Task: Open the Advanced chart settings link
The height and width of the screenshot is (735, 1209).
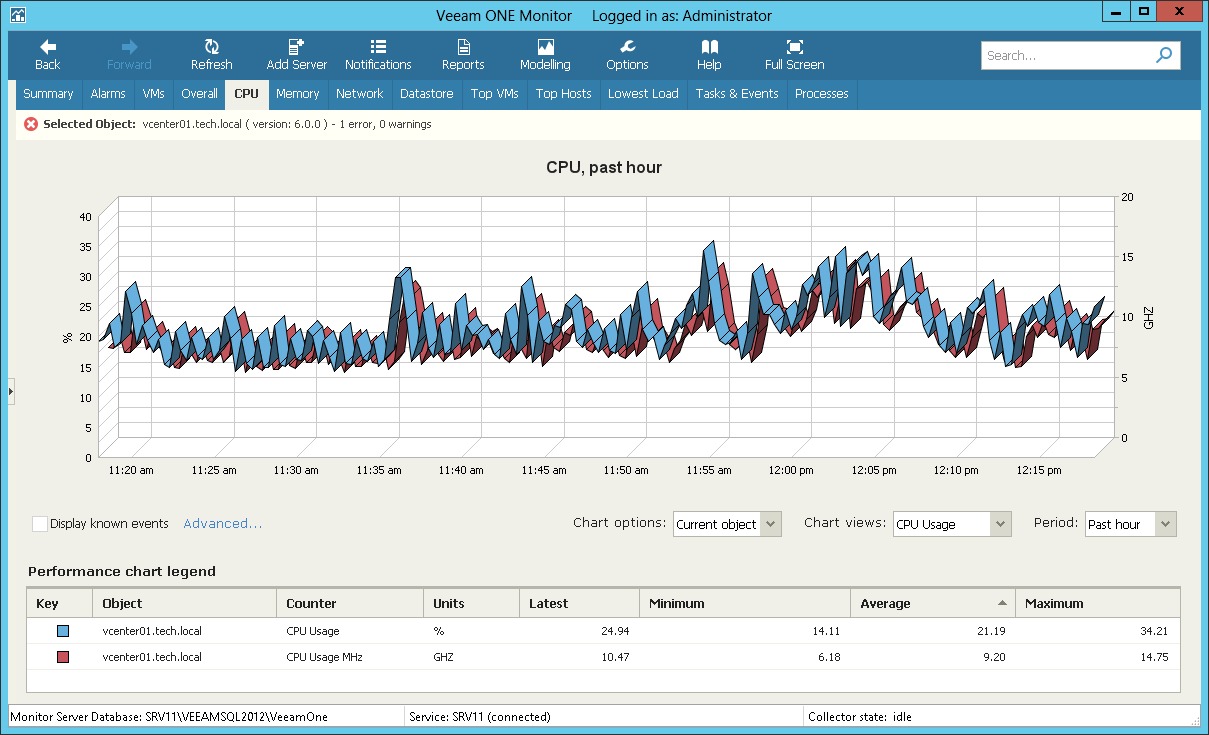Action: tap(222, 524)
